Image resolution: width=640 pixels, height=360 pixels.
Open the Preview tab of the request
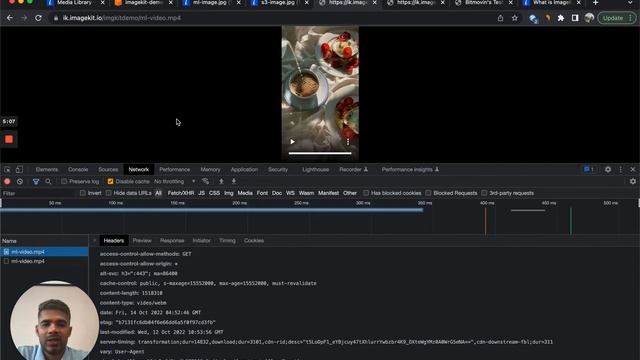[x=142, y=240]
